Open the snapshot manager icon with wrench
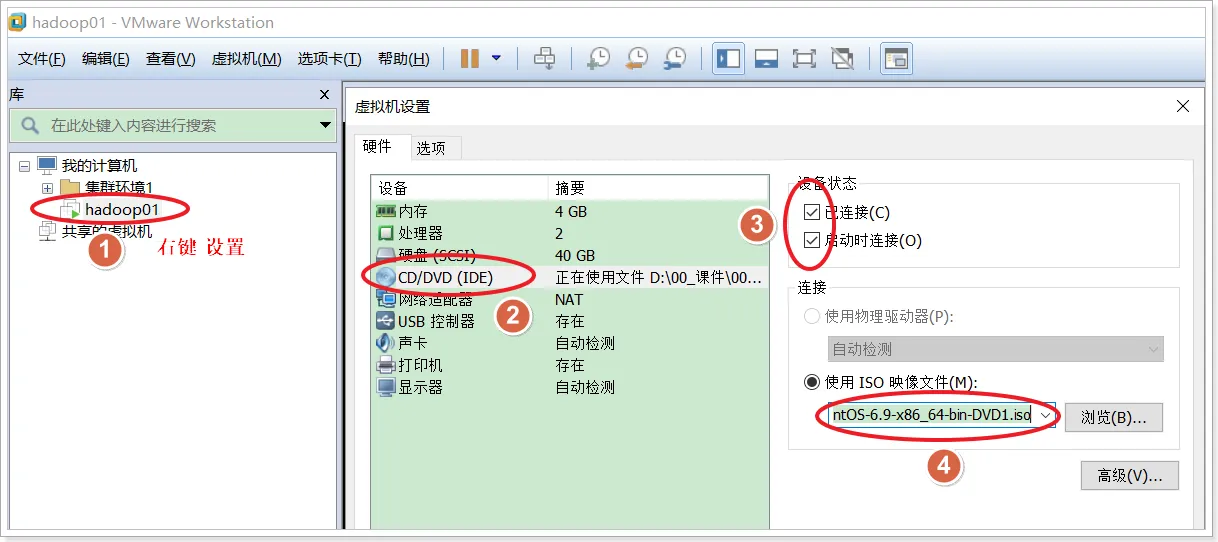 [x=676, y=59]
